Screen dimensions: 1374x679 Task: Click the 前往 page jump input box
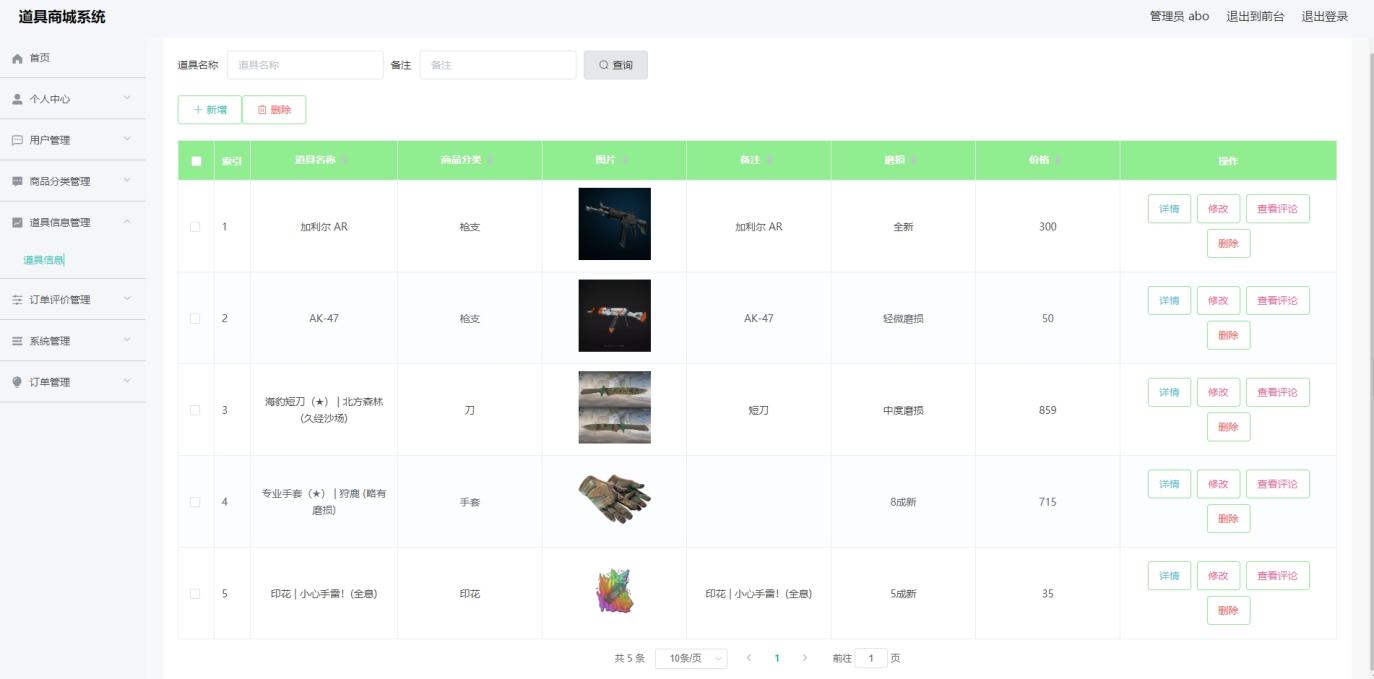871,658
